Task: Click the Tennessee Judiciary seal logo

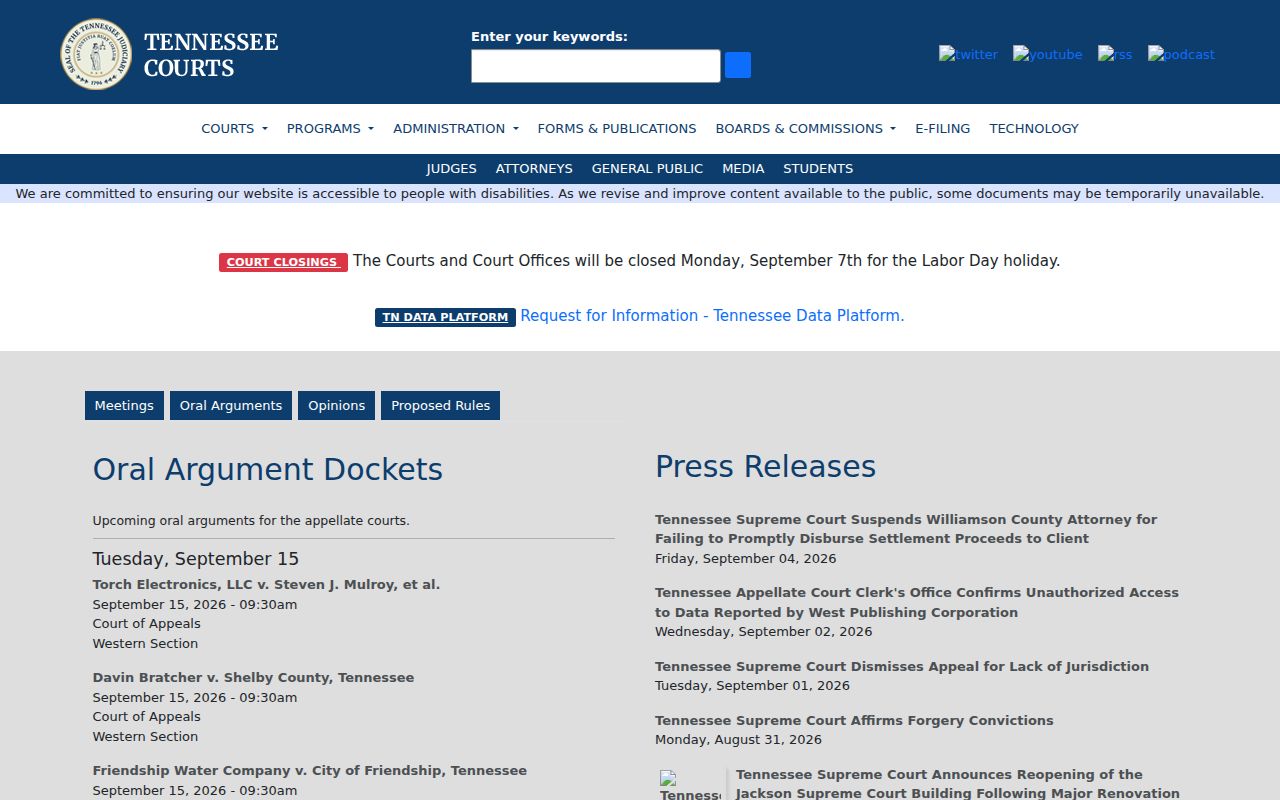Action: (96, 54)
